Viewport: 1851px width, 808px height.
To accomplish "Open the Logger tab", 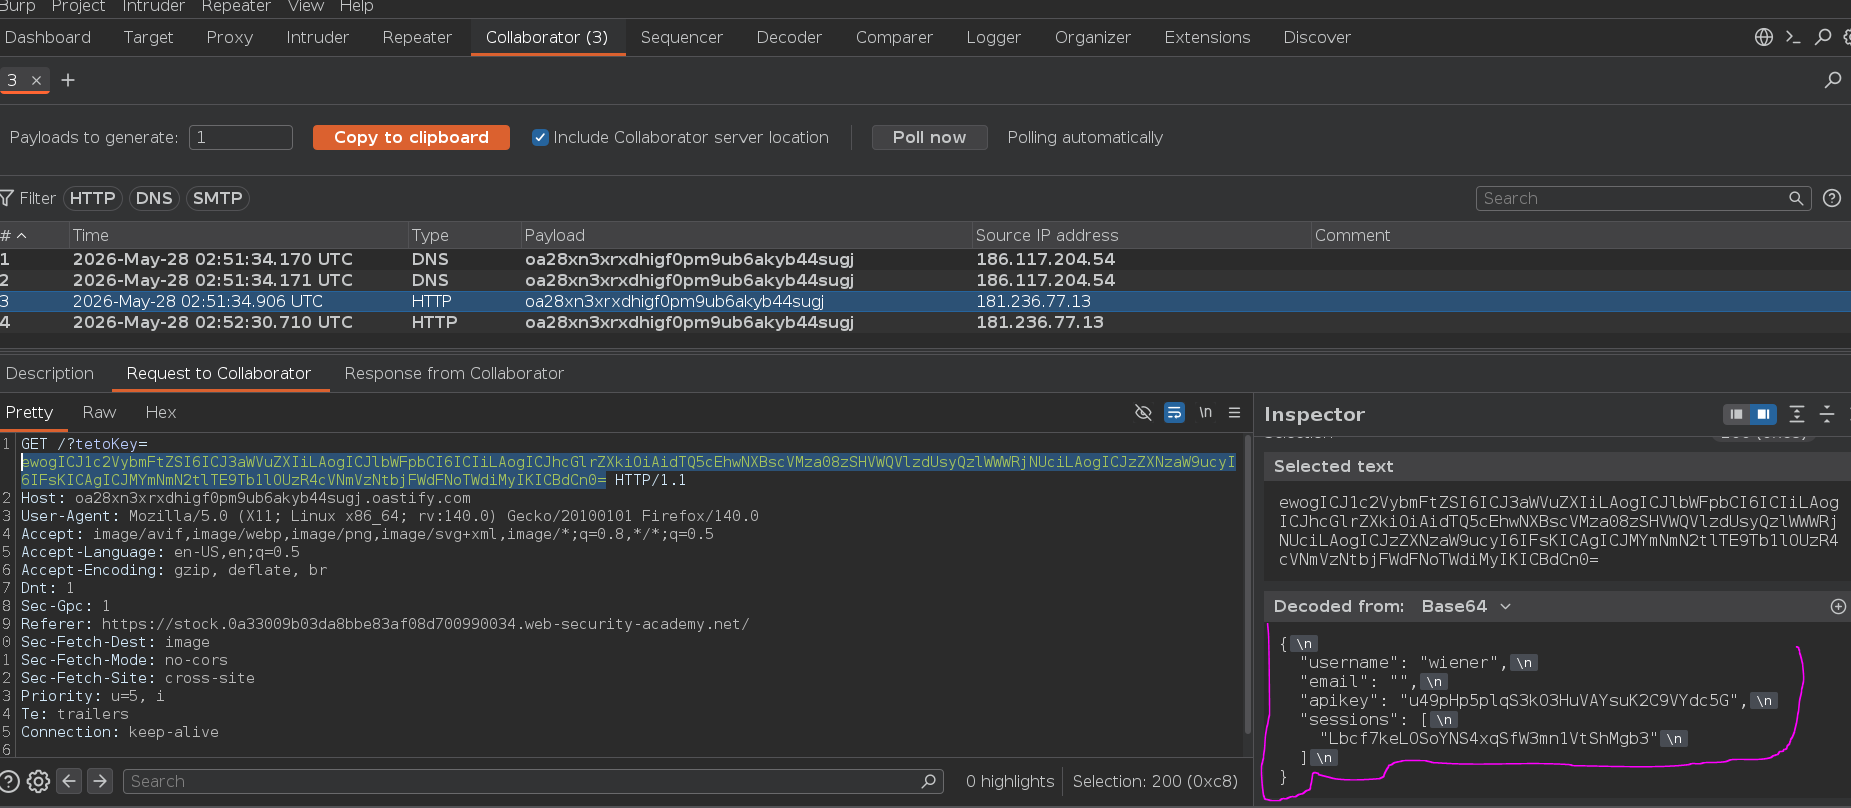I will pos(993,37).
